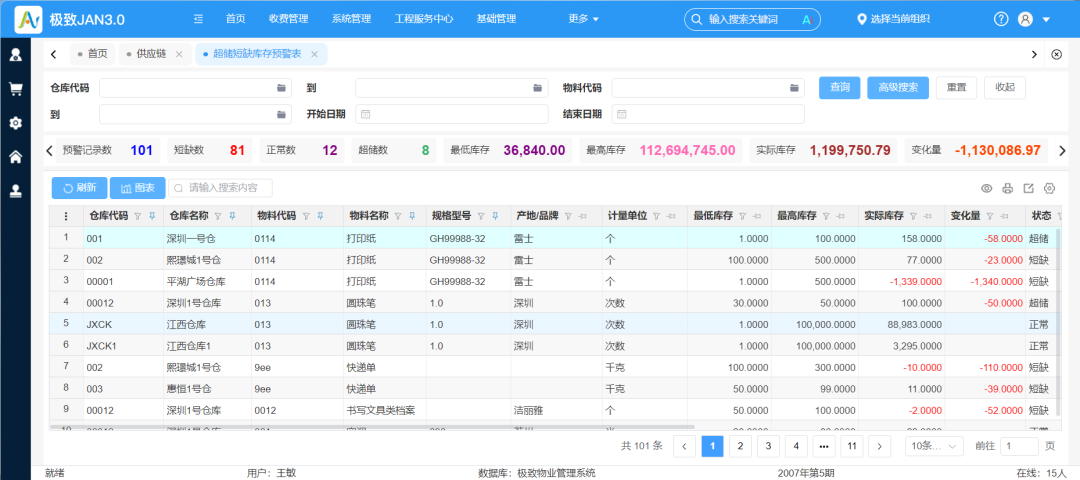The image size is (1080, 480).
Task: Close the 超储短缺库存预警表 tab
Action: tap(314, 54)
